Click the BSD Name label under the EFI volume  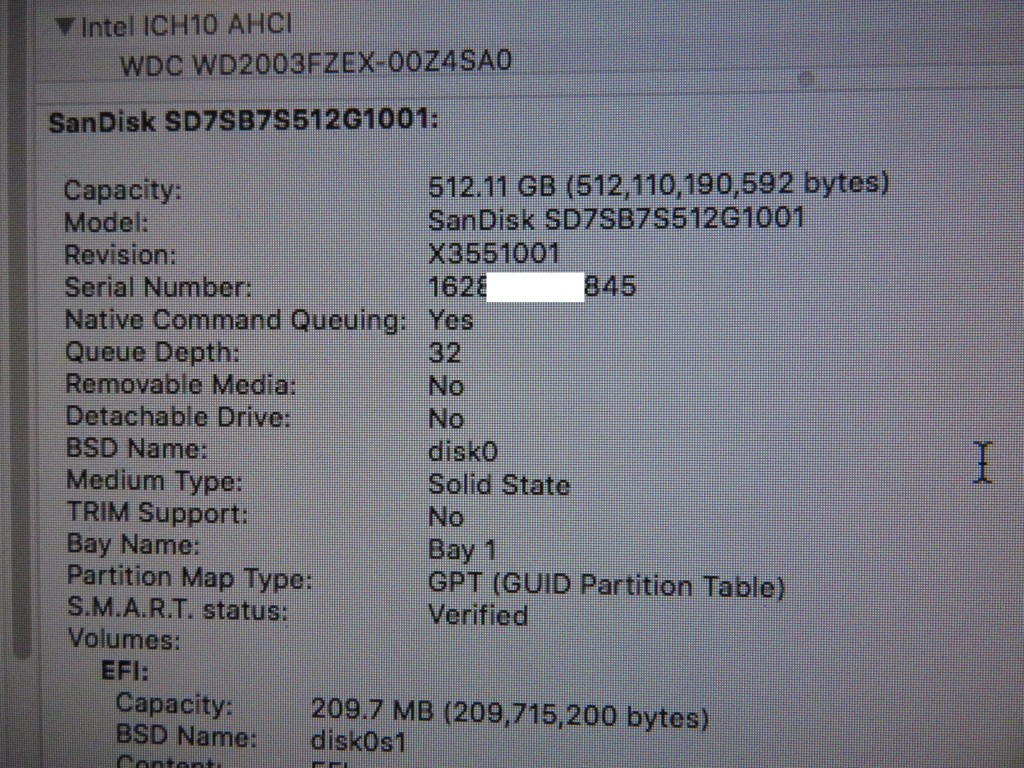(x=186, y=735)
